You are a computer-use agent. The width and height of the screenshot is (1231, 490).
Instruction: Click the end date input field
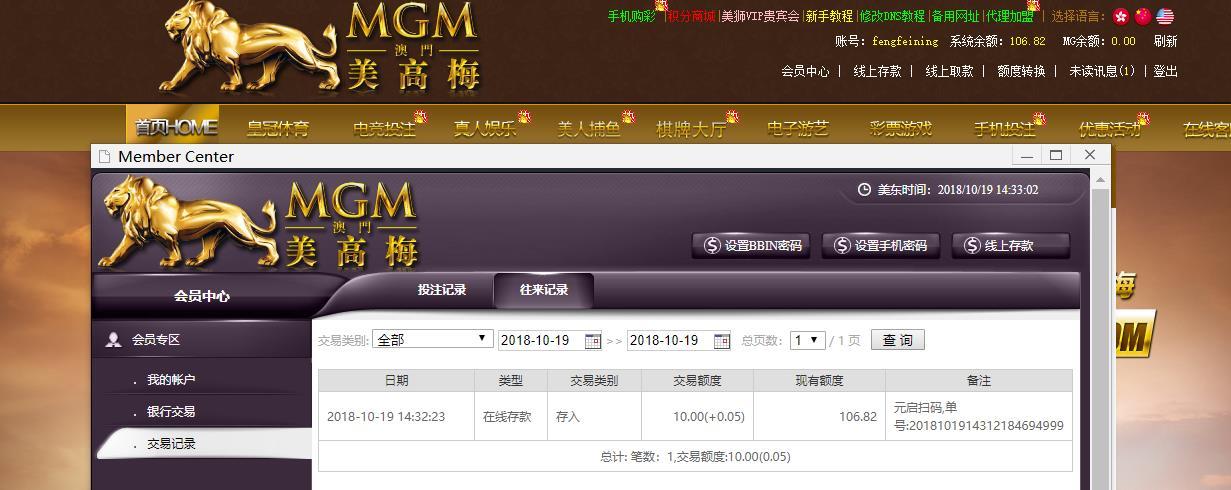coord(670,340)
